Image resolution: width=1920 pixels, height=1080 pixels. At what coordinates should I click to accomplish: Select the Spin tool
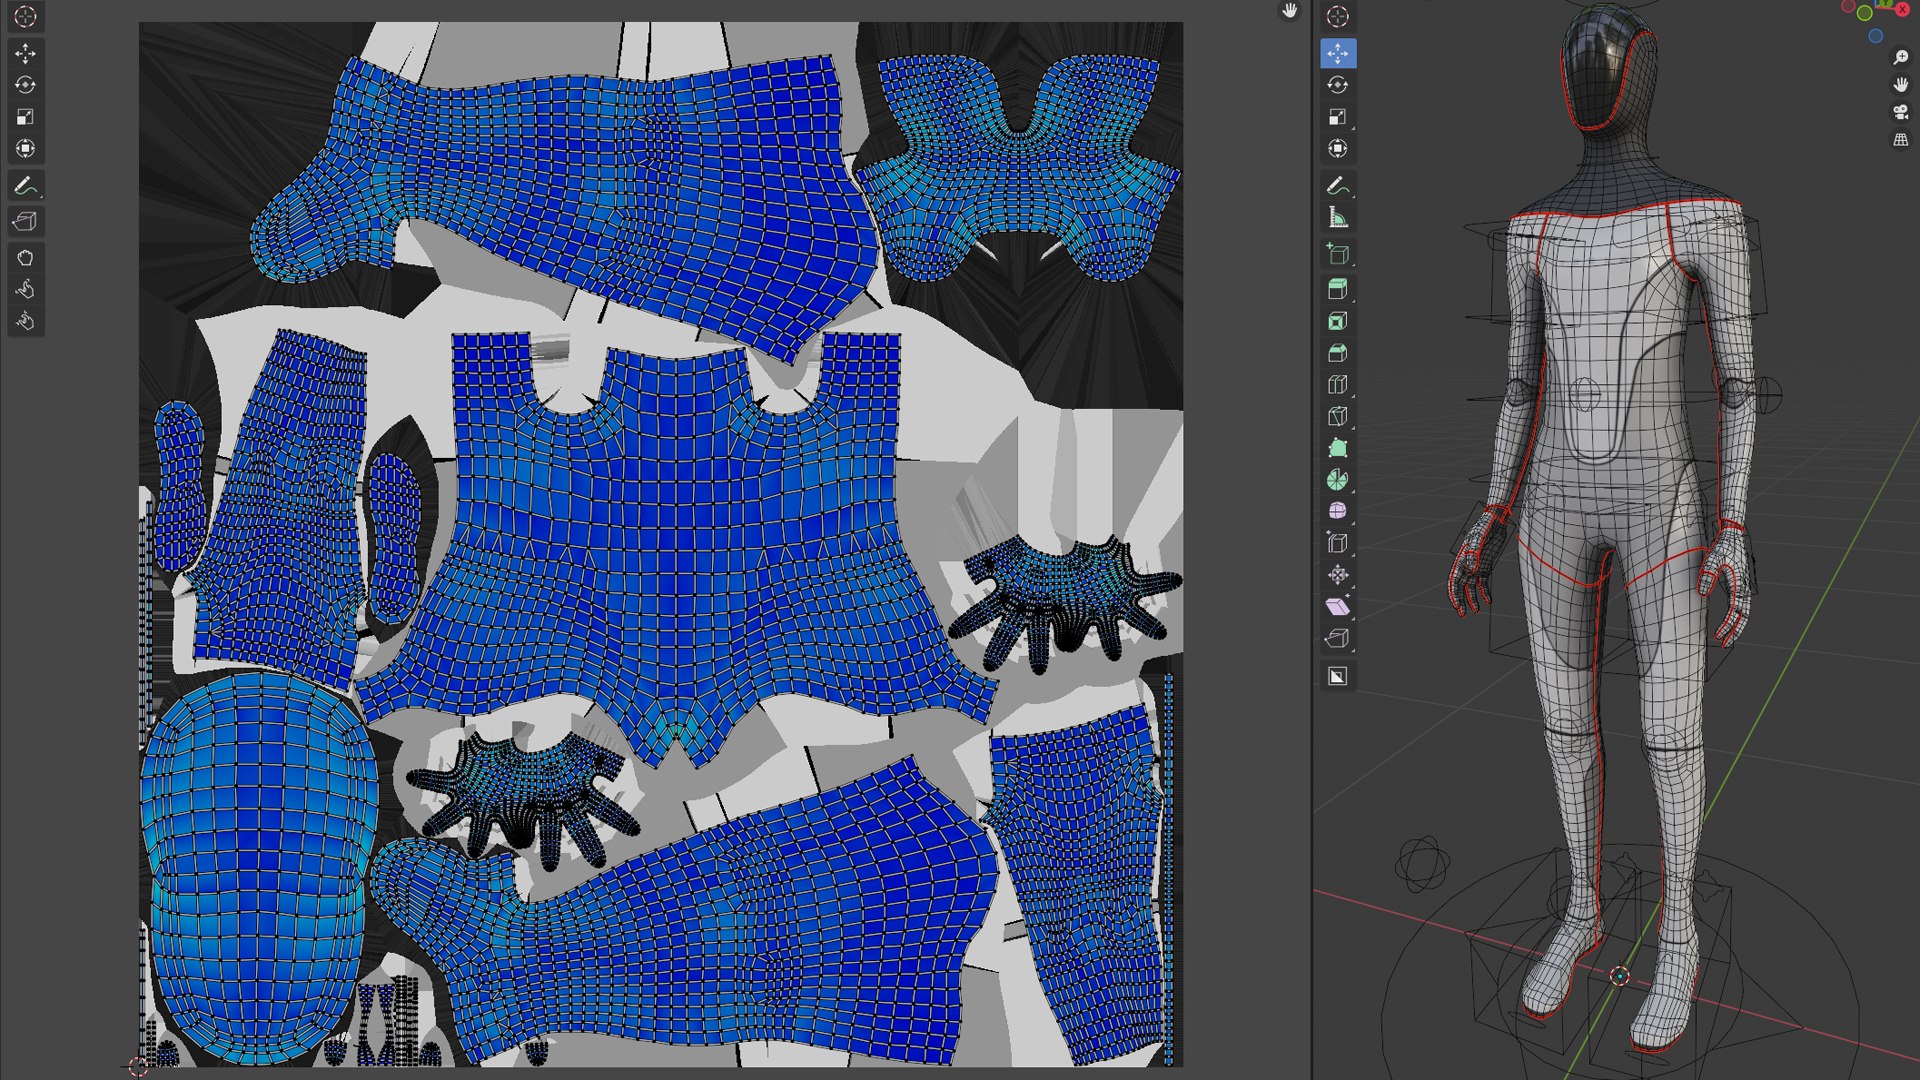pyautogui.click(x=1337, y=481)
